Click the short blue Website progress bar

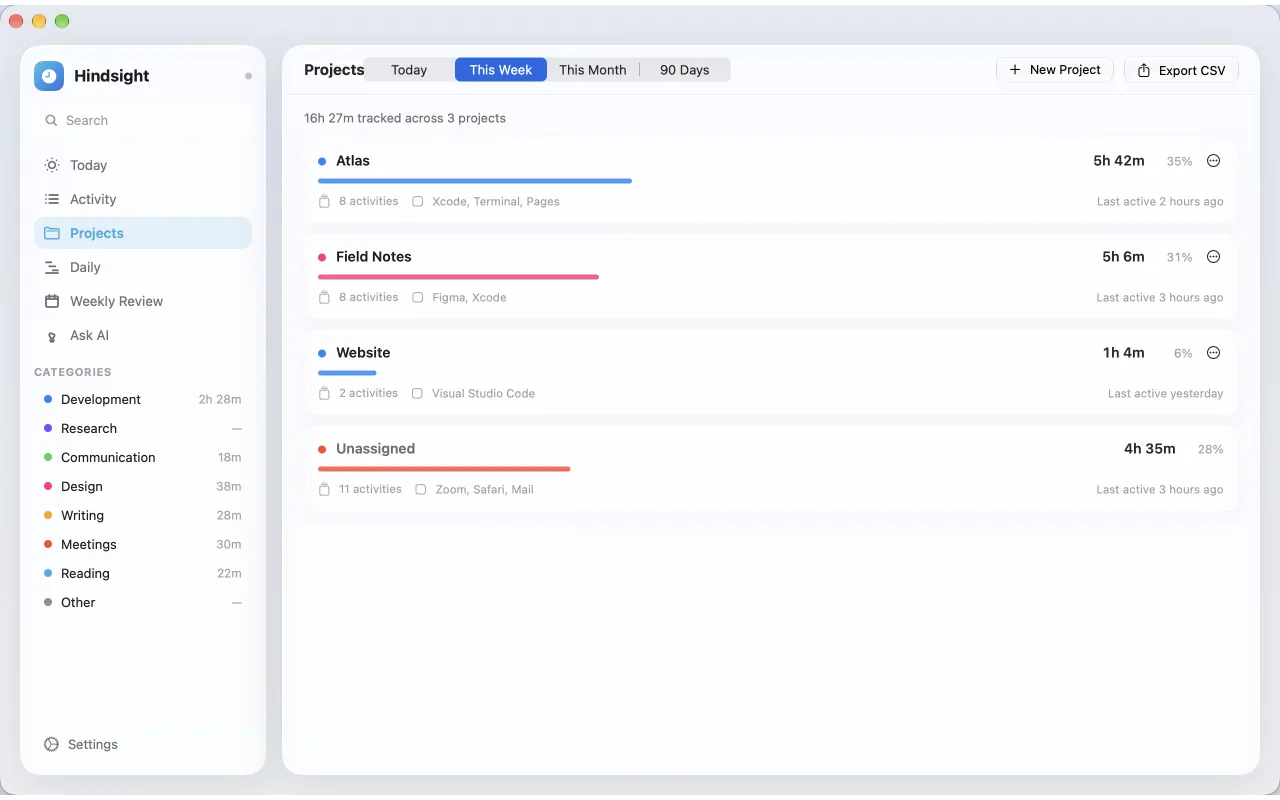click(x=347, y=373)
